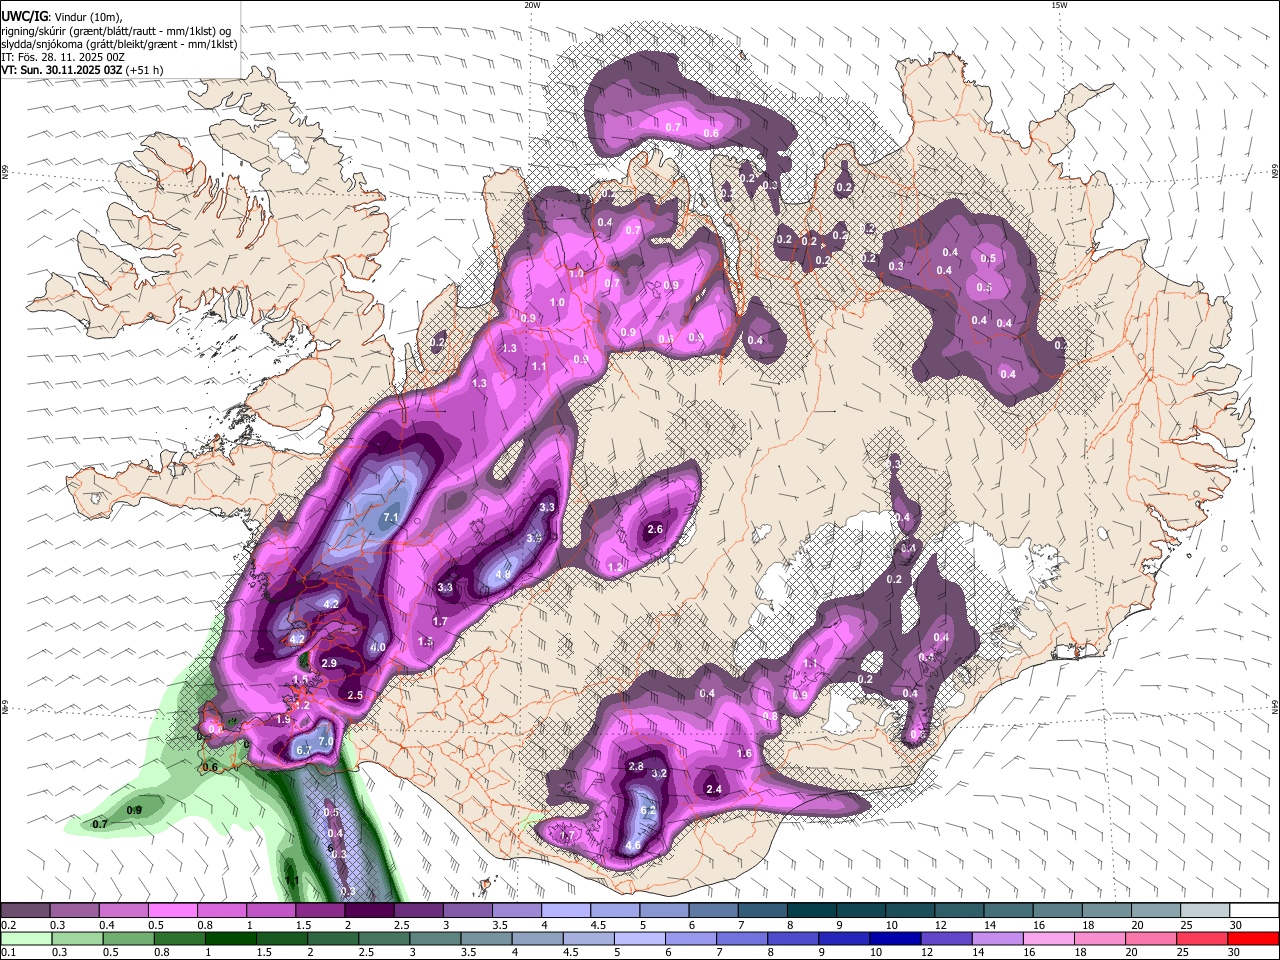Click the medium green bottom-row legend swatch labeled 0.5
This screenshot has height=960, width=1280.
tap(128, 939)
